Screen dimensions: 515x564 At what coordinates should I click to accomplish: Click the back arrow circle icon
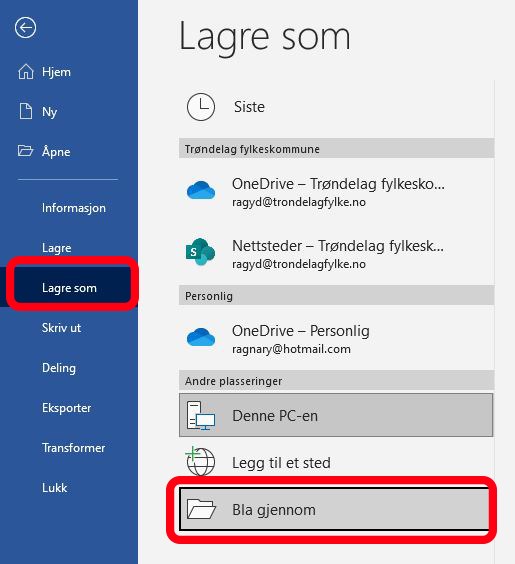[x=25, y=28]
